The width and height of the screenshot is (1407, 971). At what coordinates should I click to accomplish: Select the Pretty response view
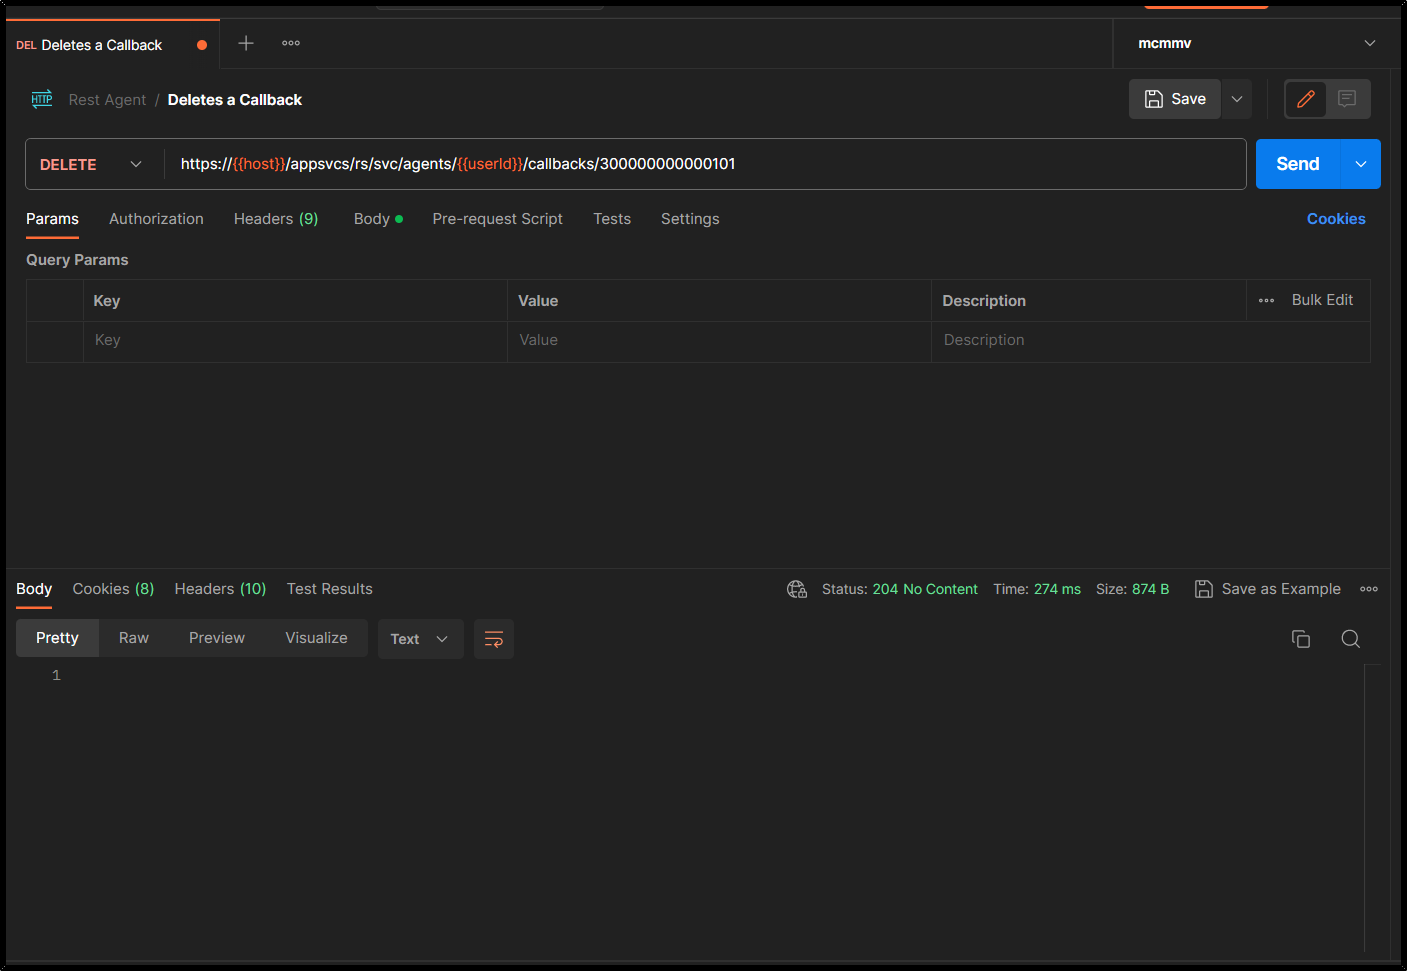click(57, 638)
